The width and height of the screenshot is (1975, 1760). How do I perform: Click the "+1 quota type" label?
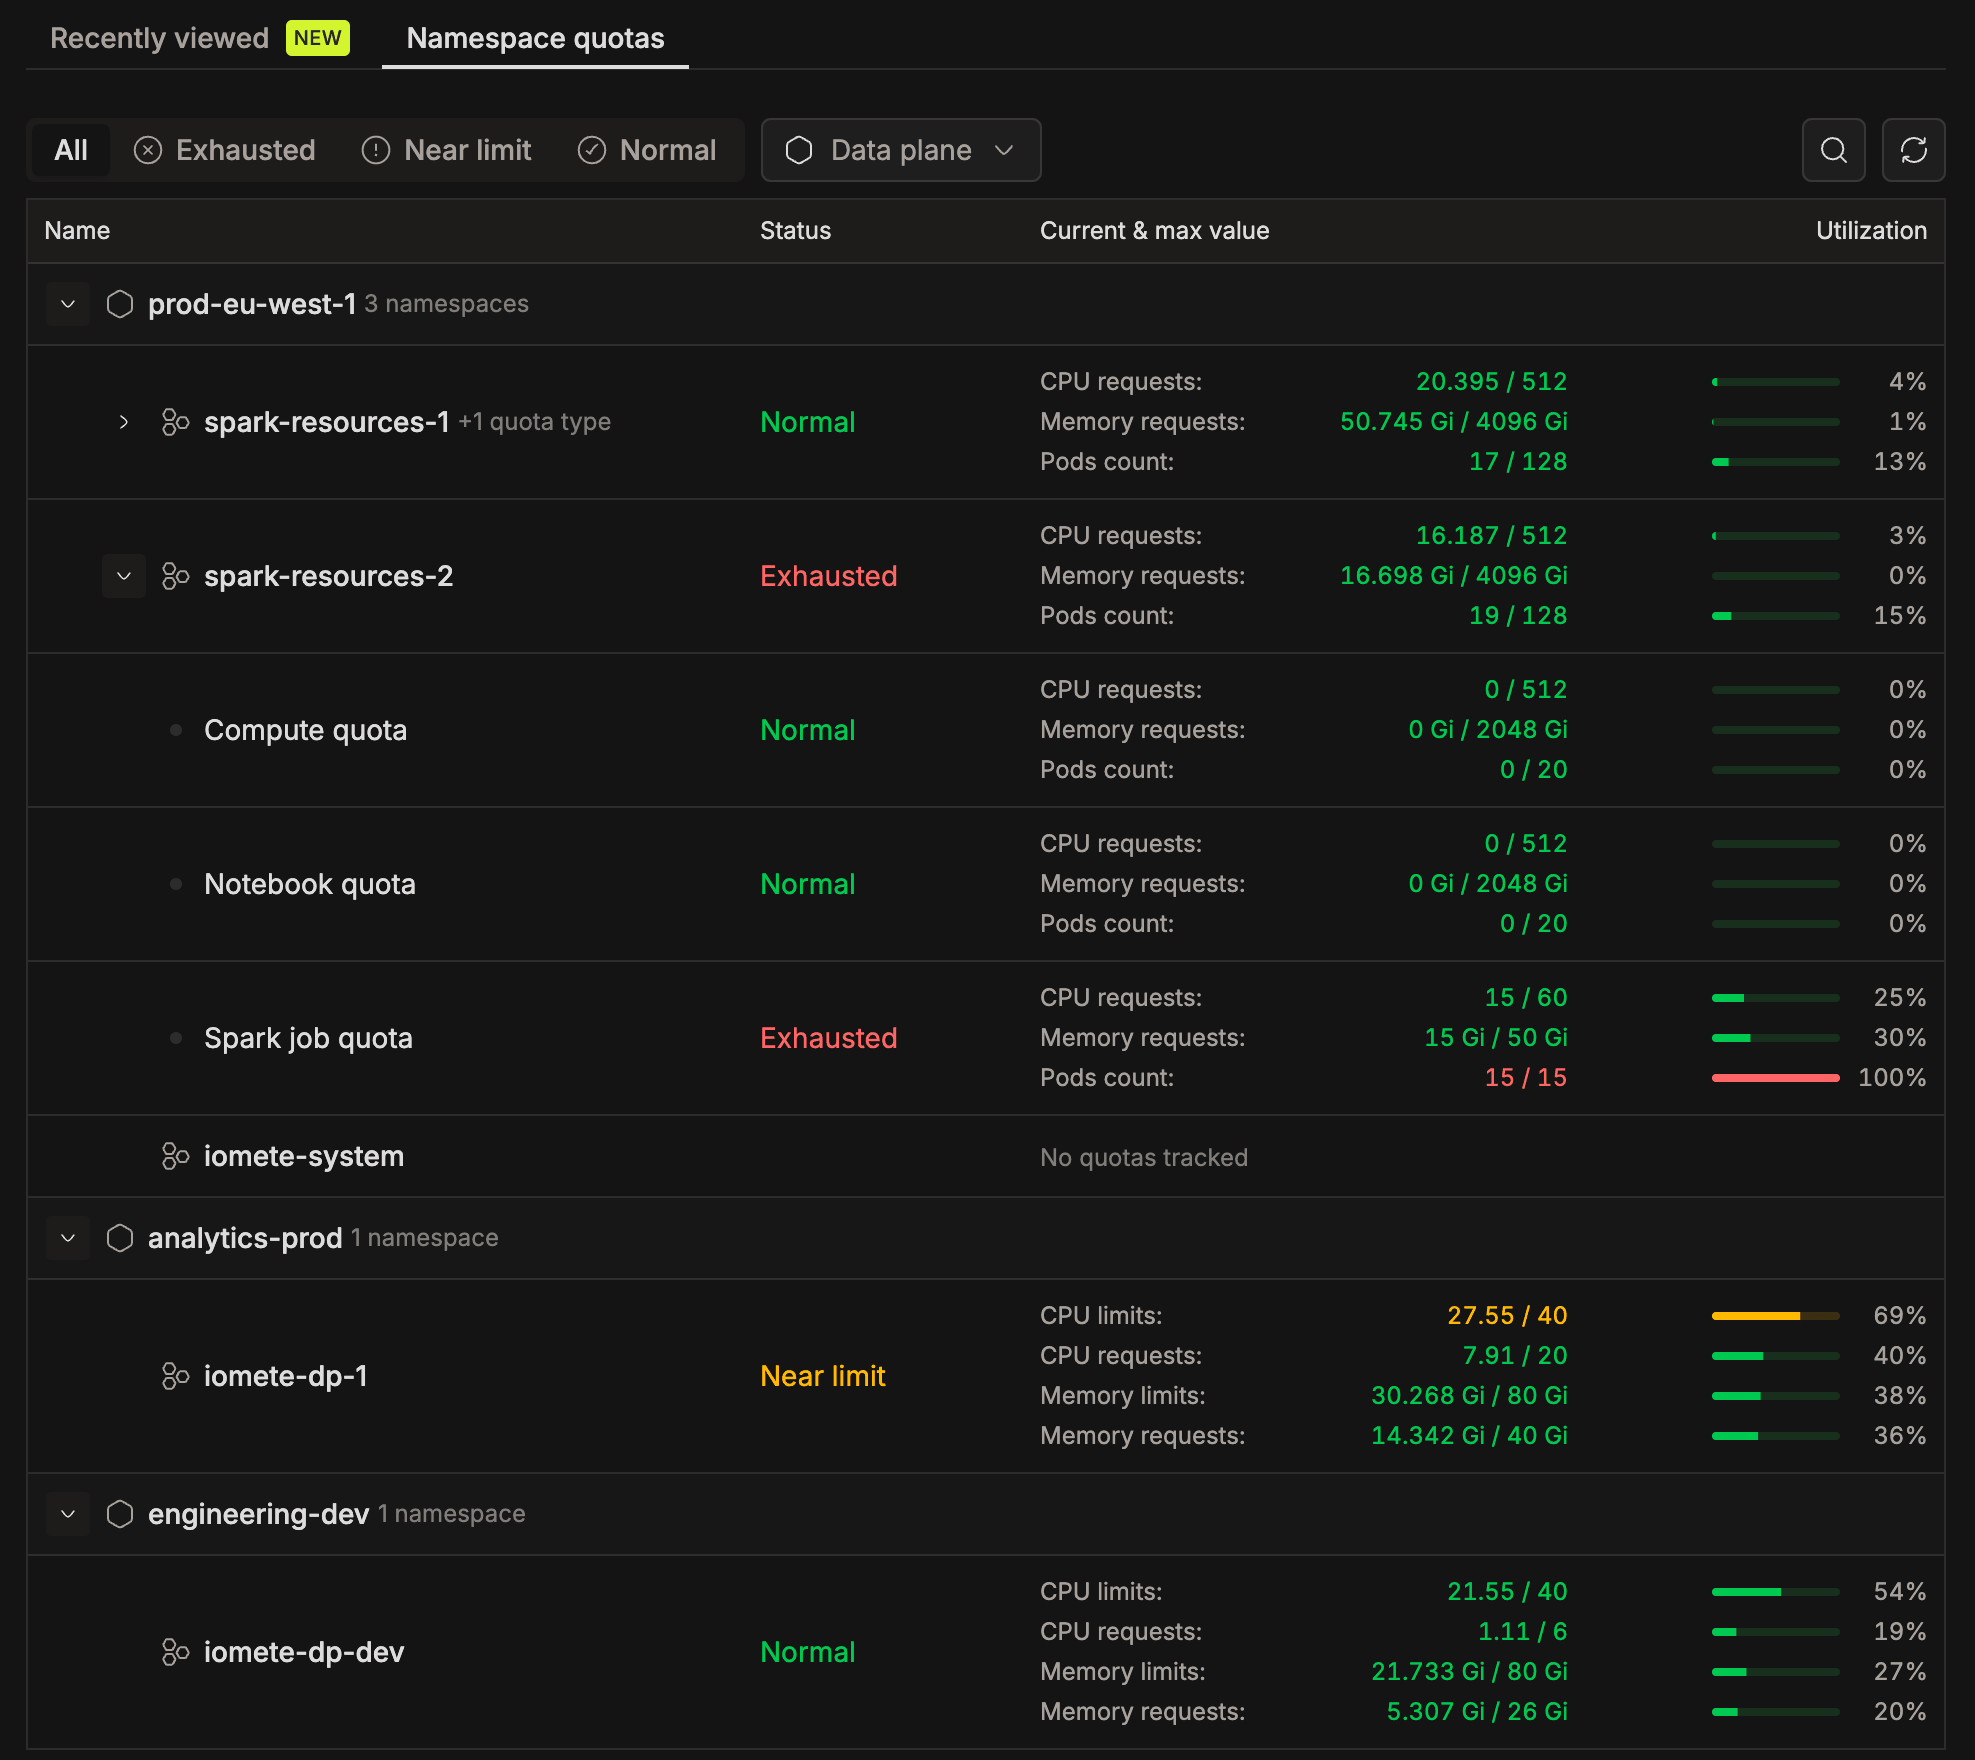point(535,422)
